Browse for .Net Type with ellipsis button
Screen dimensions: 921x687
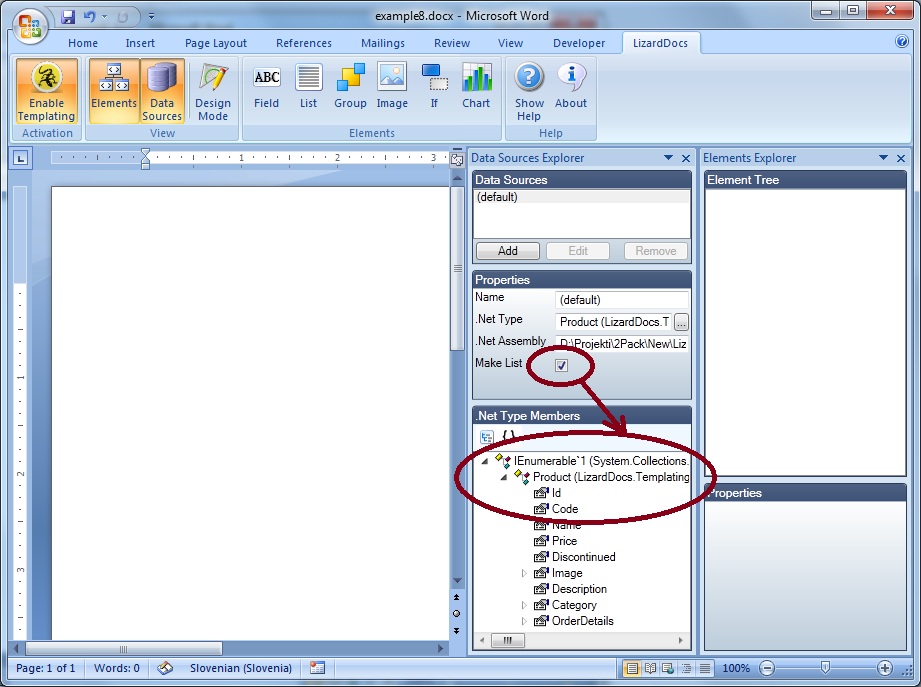click(681, 322)
